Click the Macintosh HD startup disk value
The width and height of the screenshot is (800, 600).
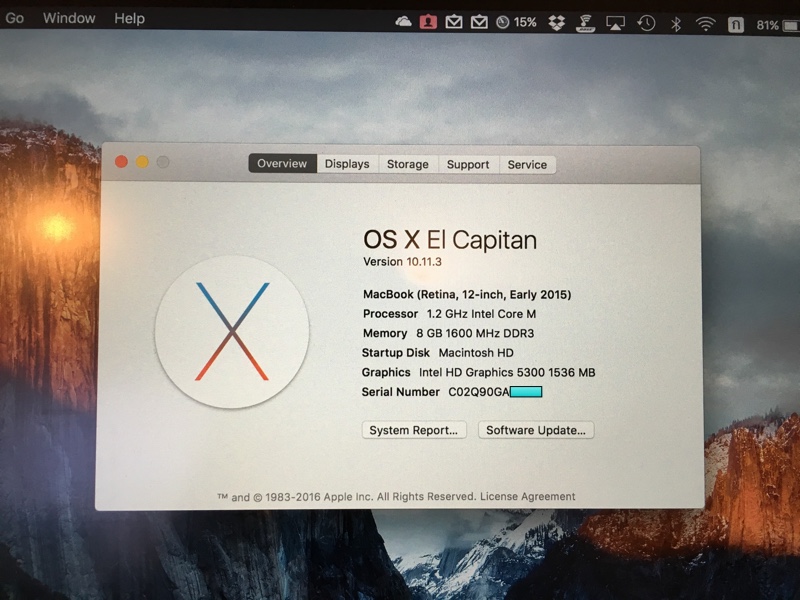click(x=476, y=353)
